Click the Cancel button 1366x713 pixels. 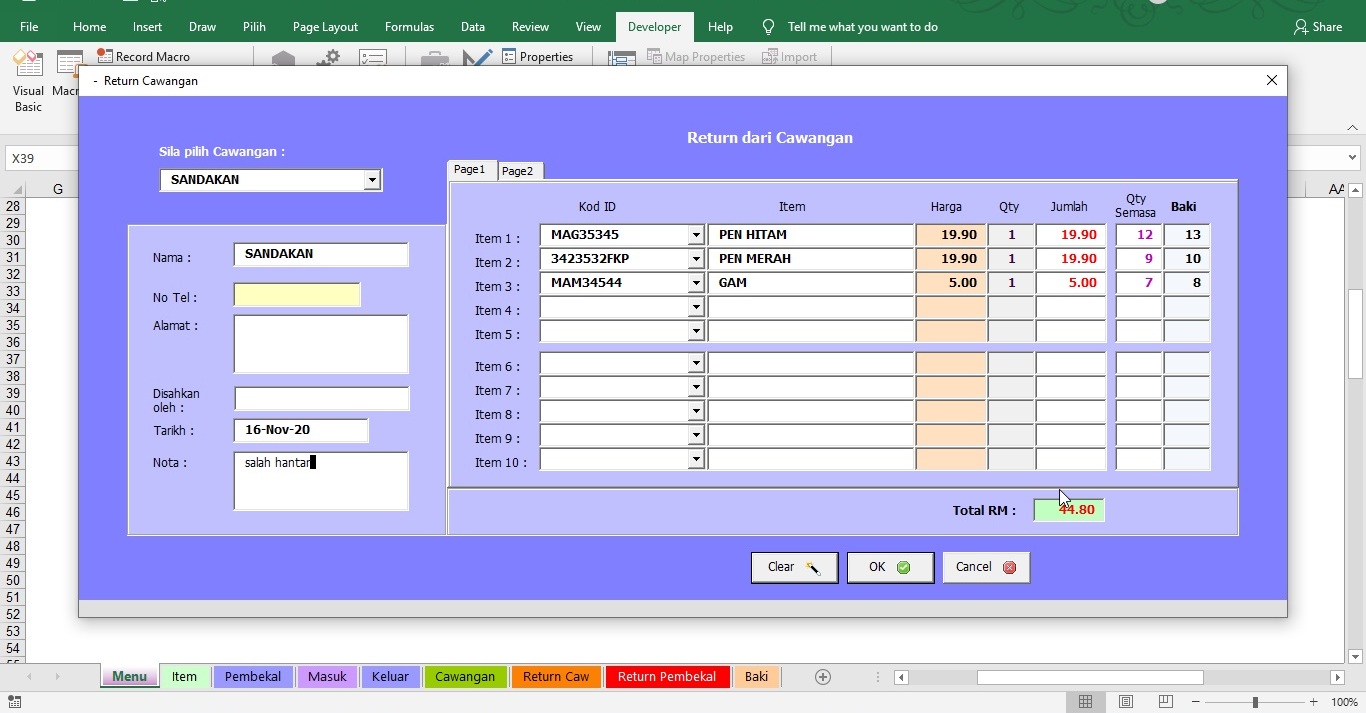[x=986, y=567]
